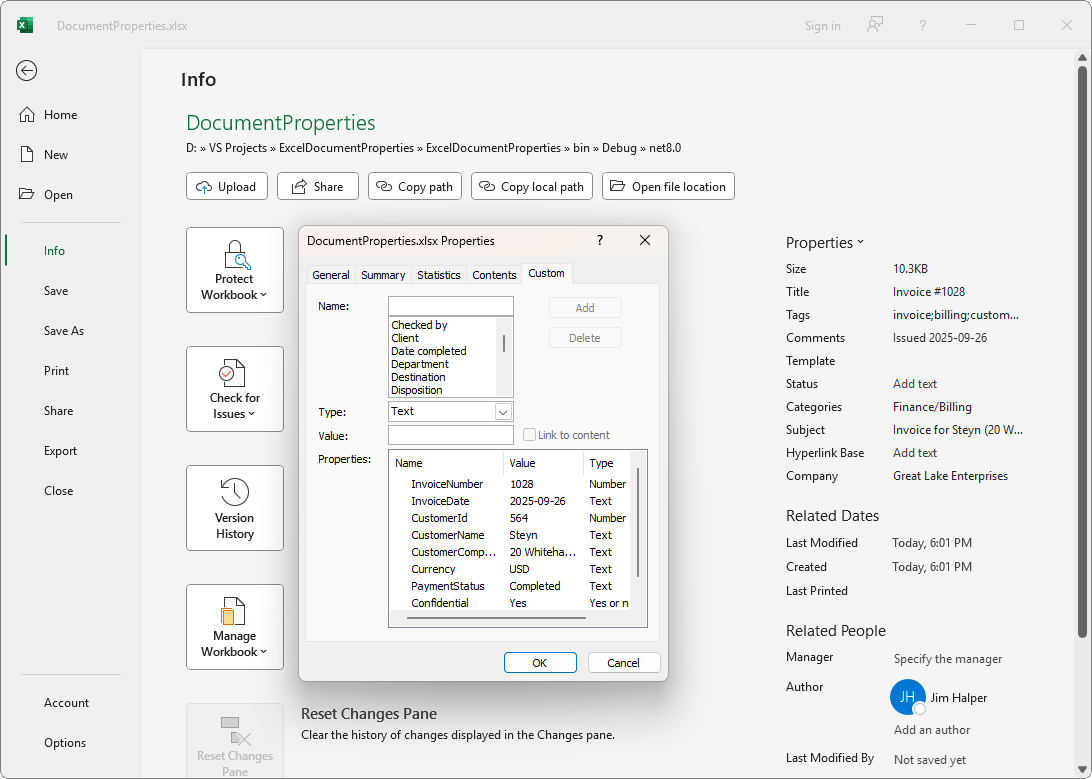Open Protect Workbook lock icon
The height and width of the screenshot is (779, 1092).
[x=235, y=254]
